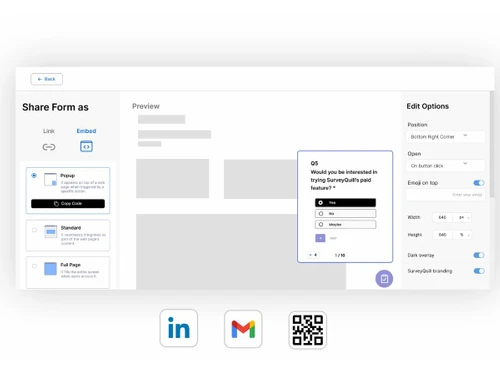Click the Gmail share icon
Image resolution: width=500 pixels, height=375 pixels.
point(243,329)
